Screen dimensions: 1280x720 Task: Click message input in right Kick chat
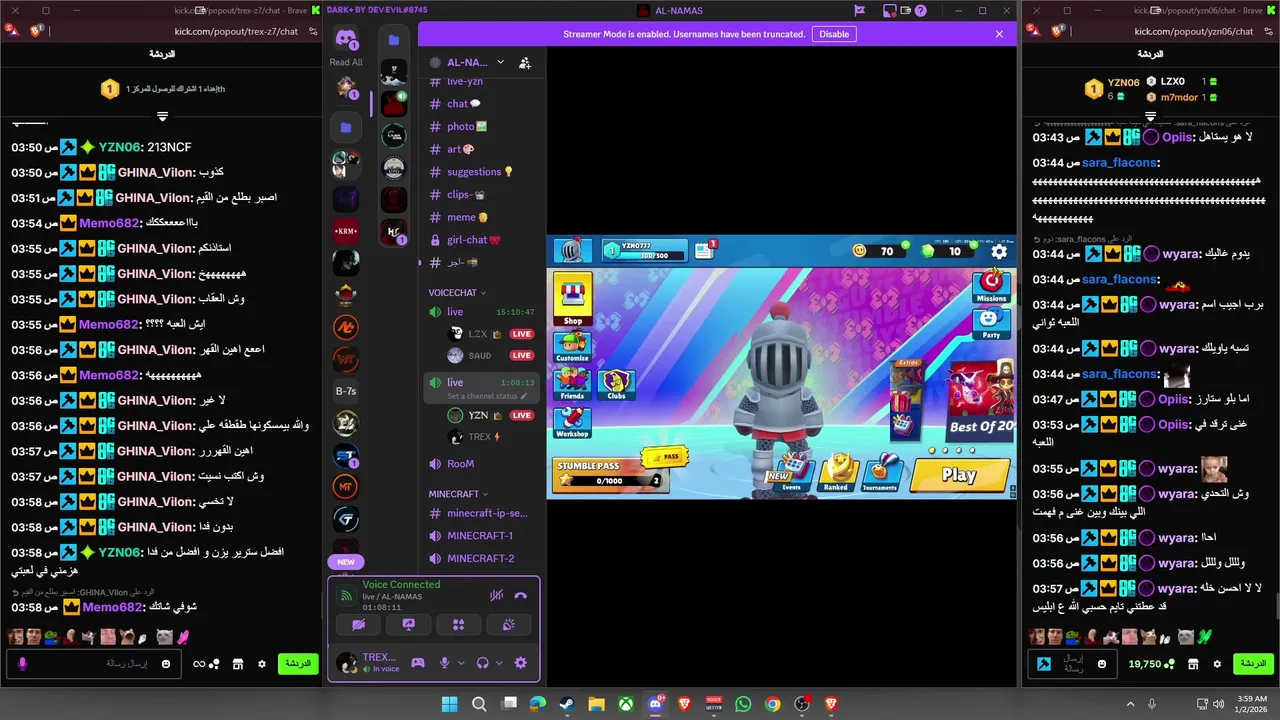(1074, 663)
